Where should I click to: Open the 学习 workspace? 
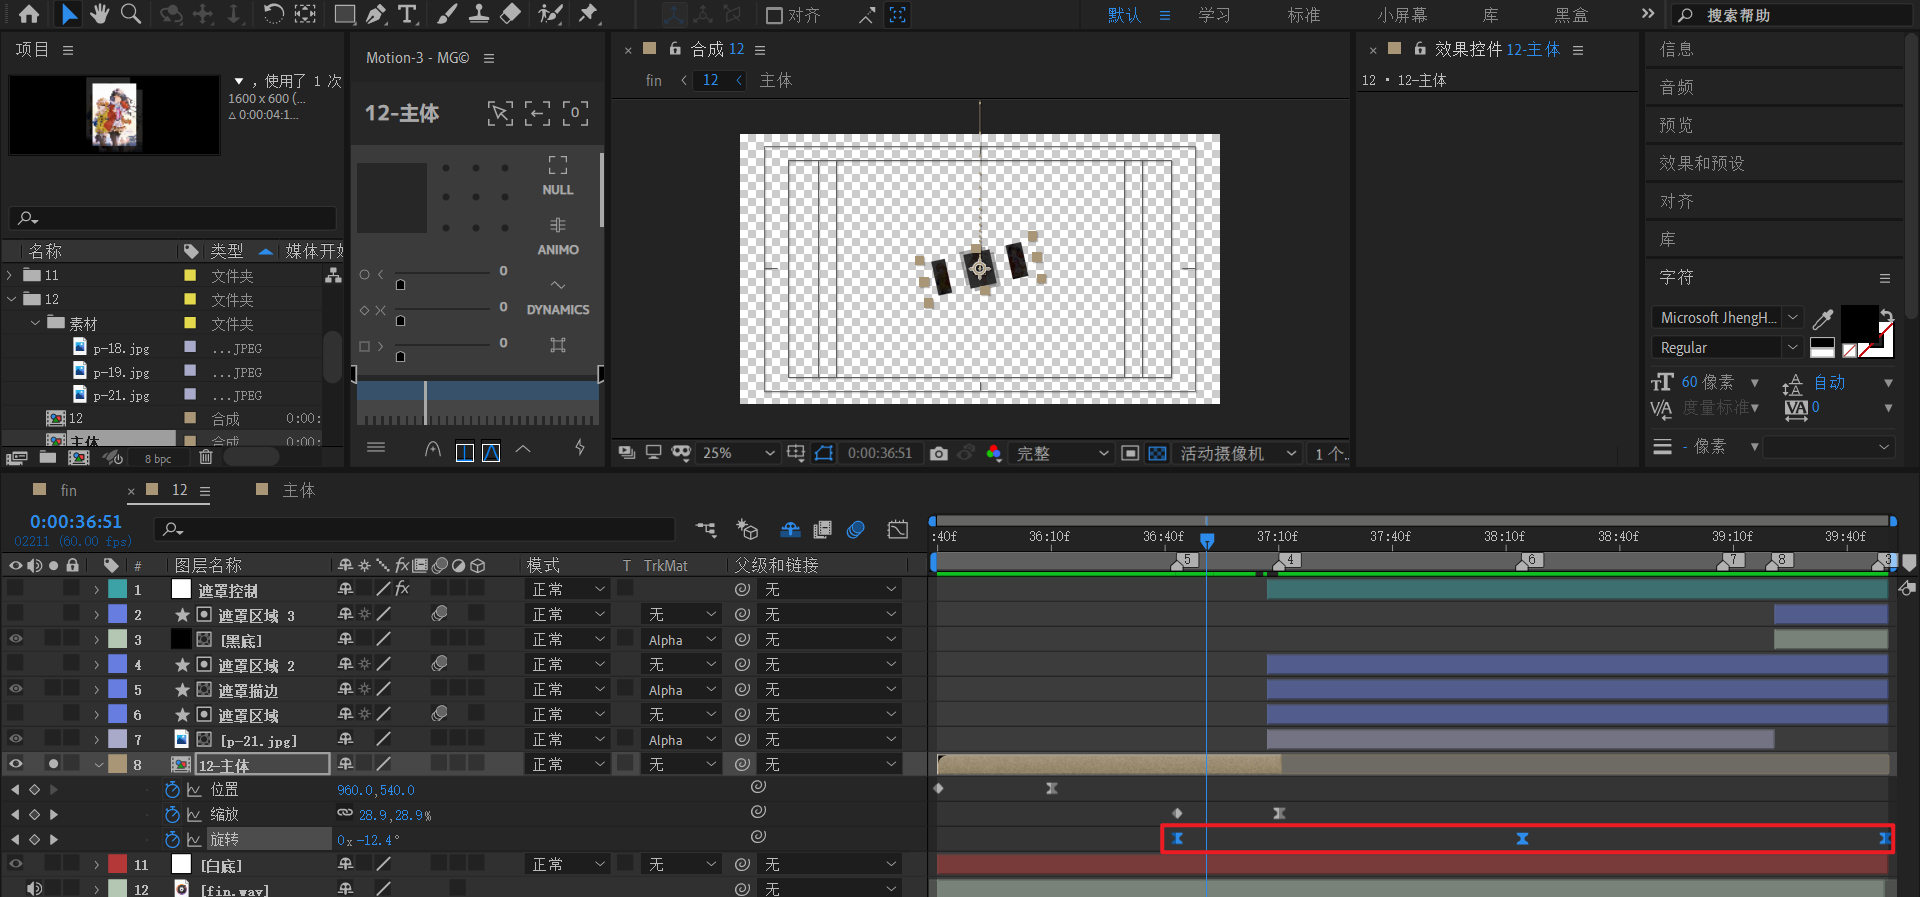pyautogui.click(x=1214, y=15)
